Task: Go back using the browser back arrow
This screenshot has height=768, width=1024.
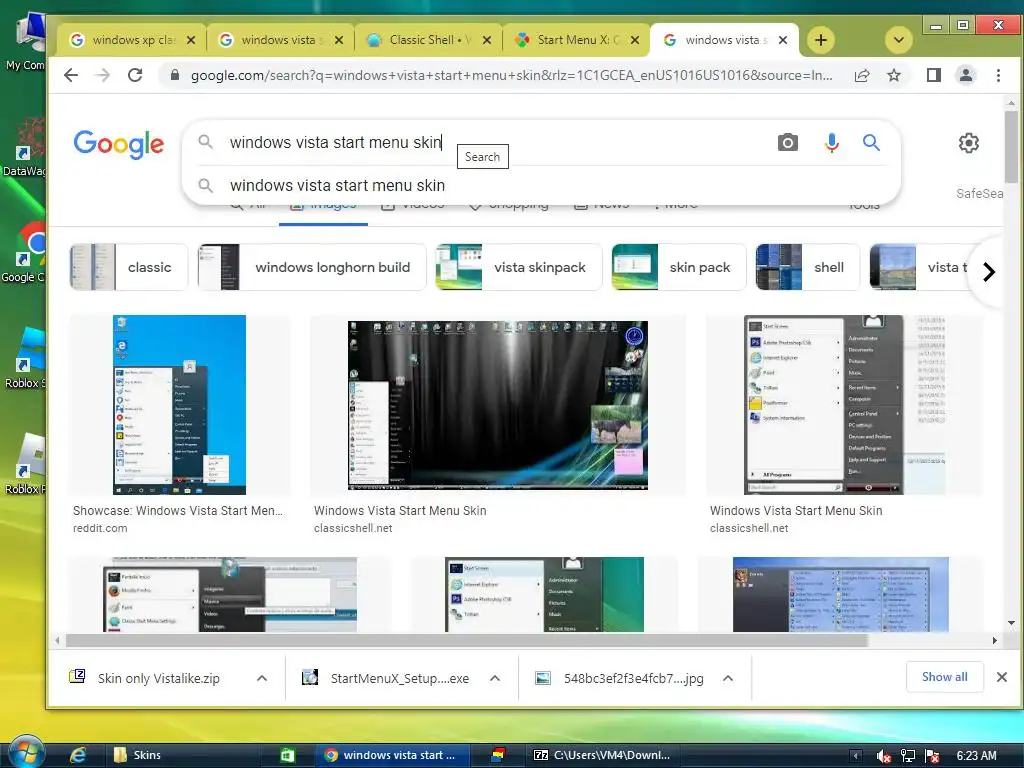Action: click(71, 75)
